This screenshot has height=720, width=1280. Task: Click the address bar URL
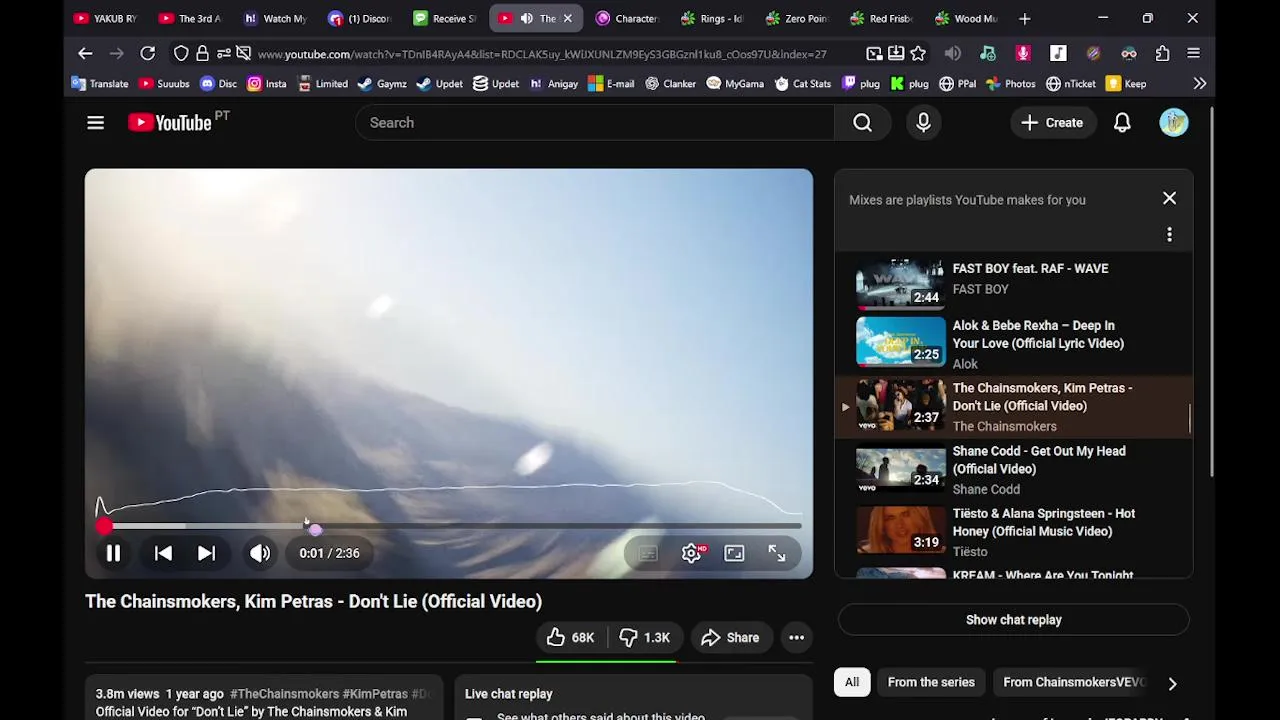pyautogui.click(x=542, y=54)
